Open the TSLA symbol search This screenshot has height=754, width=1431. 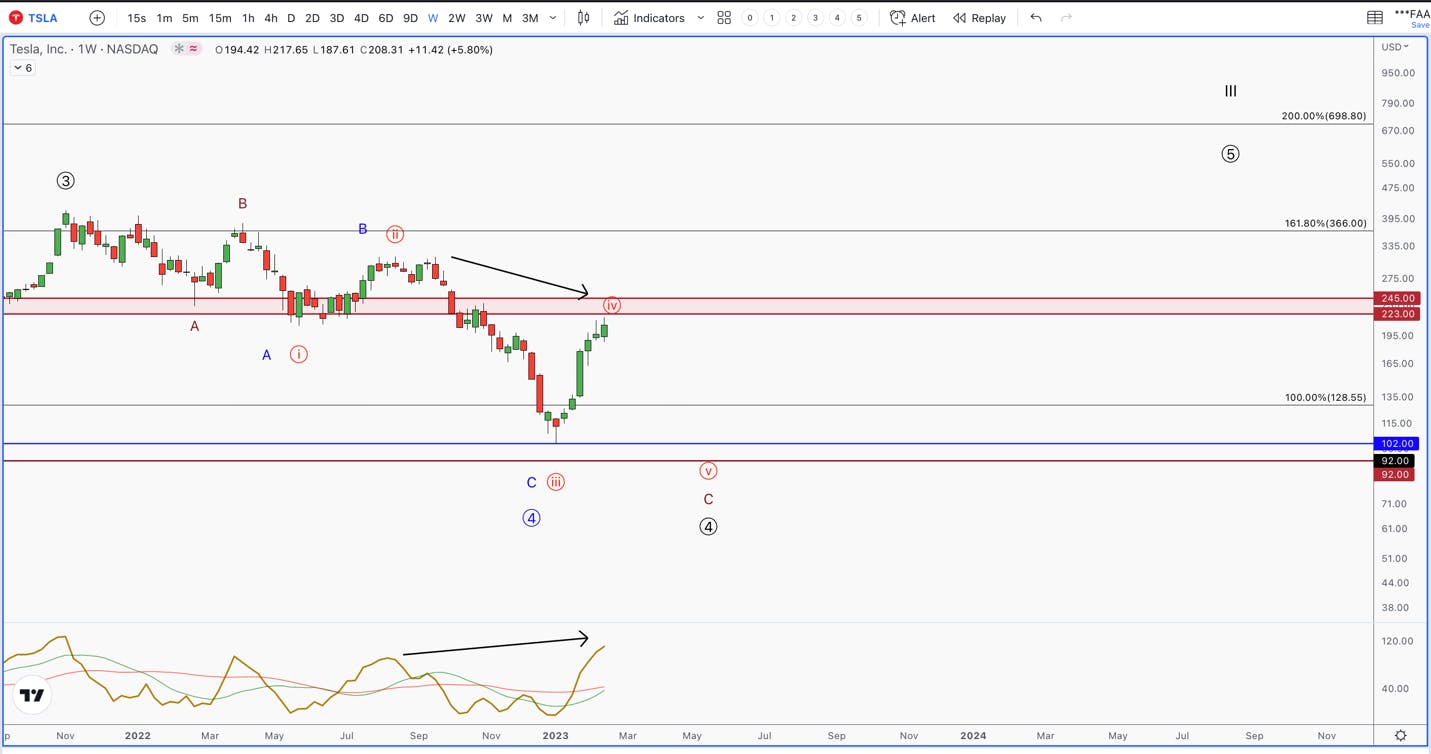point(33,18)
